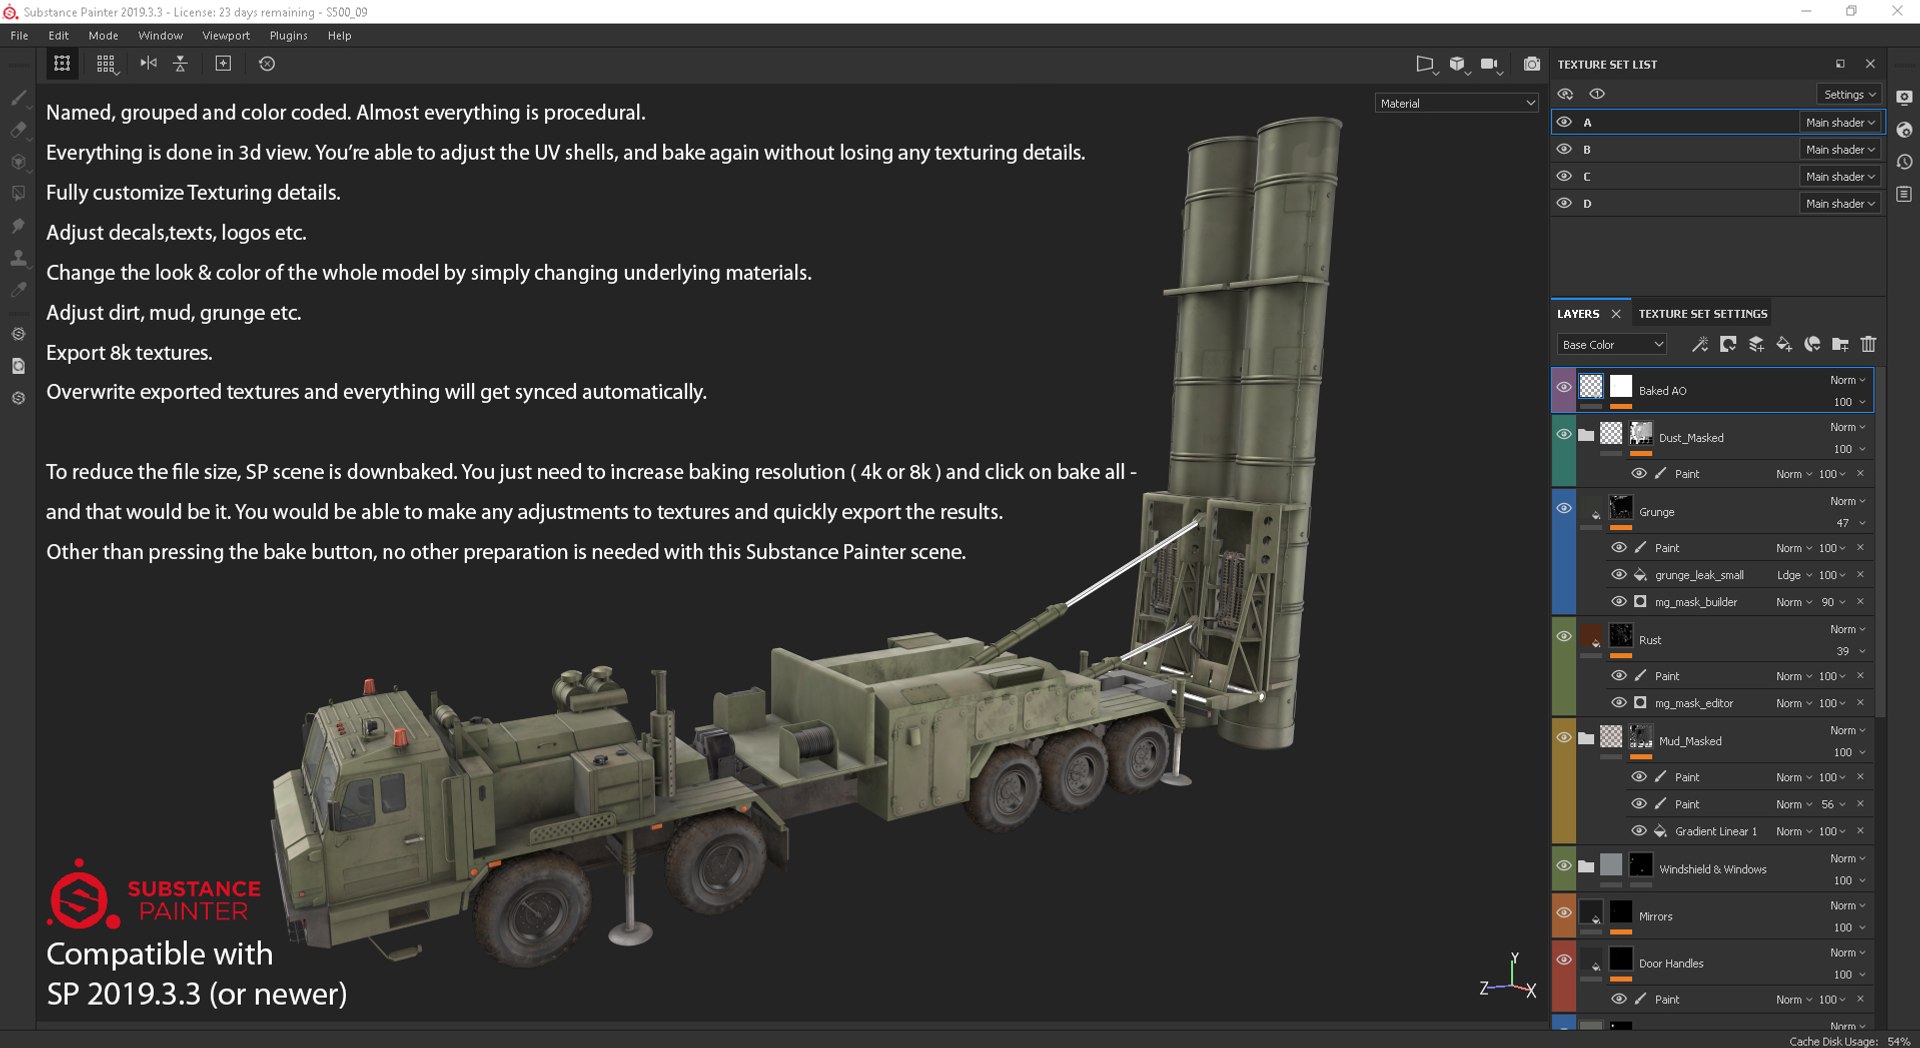Viewport: 1920px width, 1048px height.
Task: Toggle visibility of mg_mask_editor effect
Action: (1618, 703)
